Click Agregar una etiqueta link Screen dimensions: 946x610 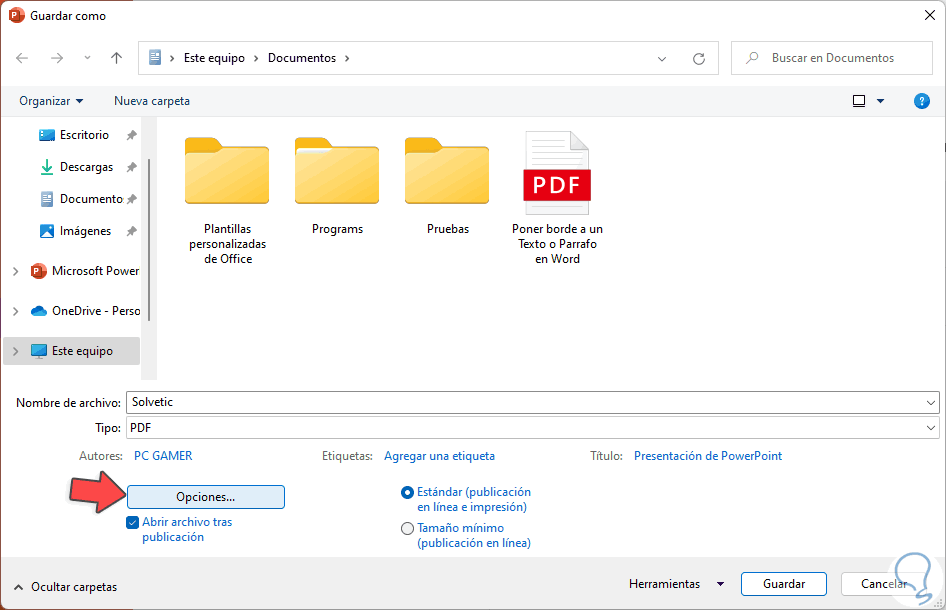pyautogui.click(x=439, y=455)
